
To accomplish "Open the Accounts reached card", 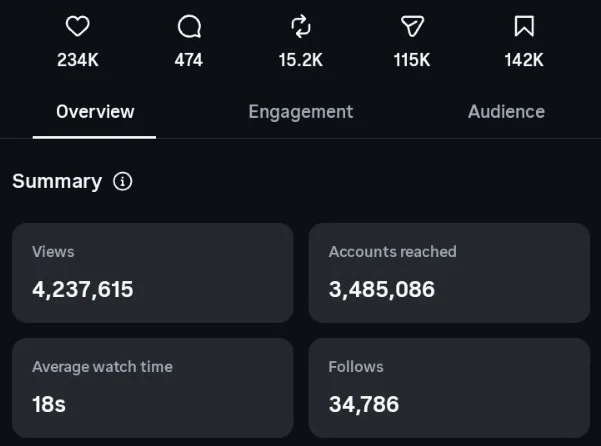I will tap(449, 273).
